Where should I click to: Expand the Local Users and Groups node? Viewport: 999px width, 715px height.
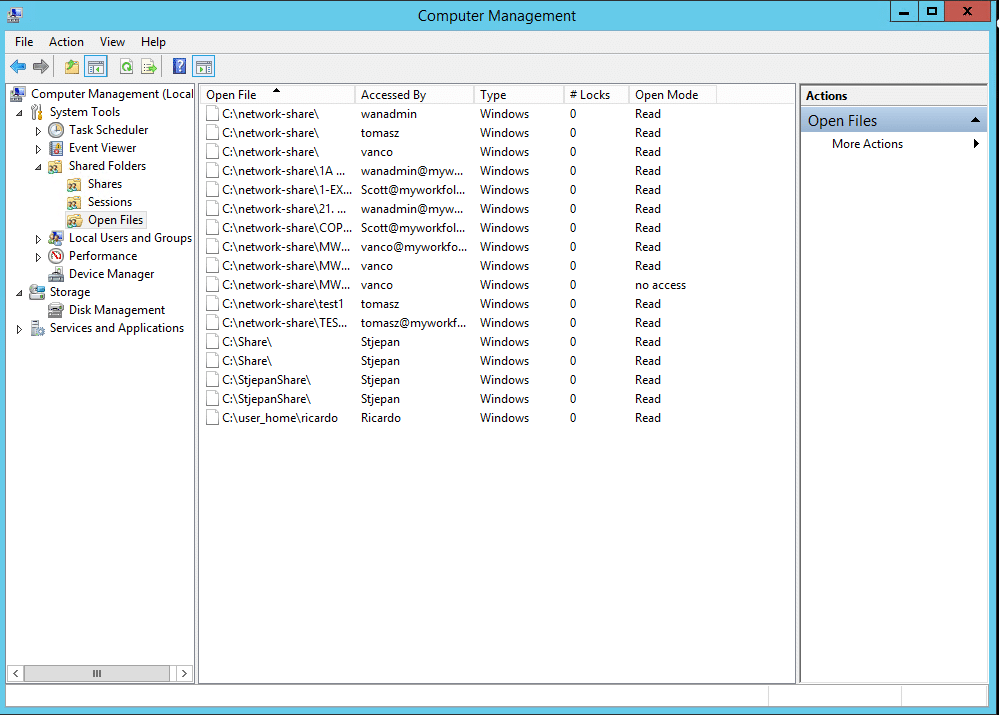(38, 238)
